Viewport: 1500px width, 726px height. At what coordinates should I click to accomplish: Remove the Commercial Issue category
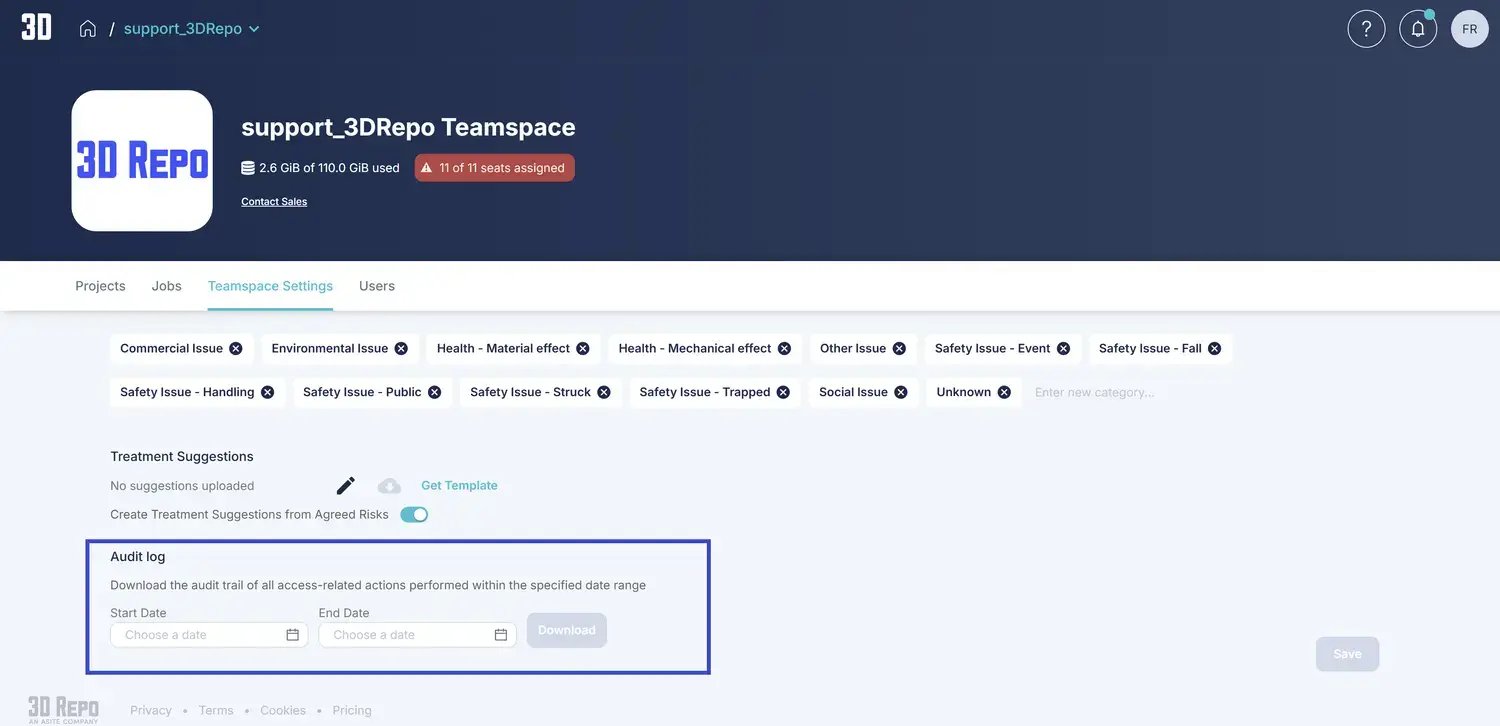click(x=236, y=348)
